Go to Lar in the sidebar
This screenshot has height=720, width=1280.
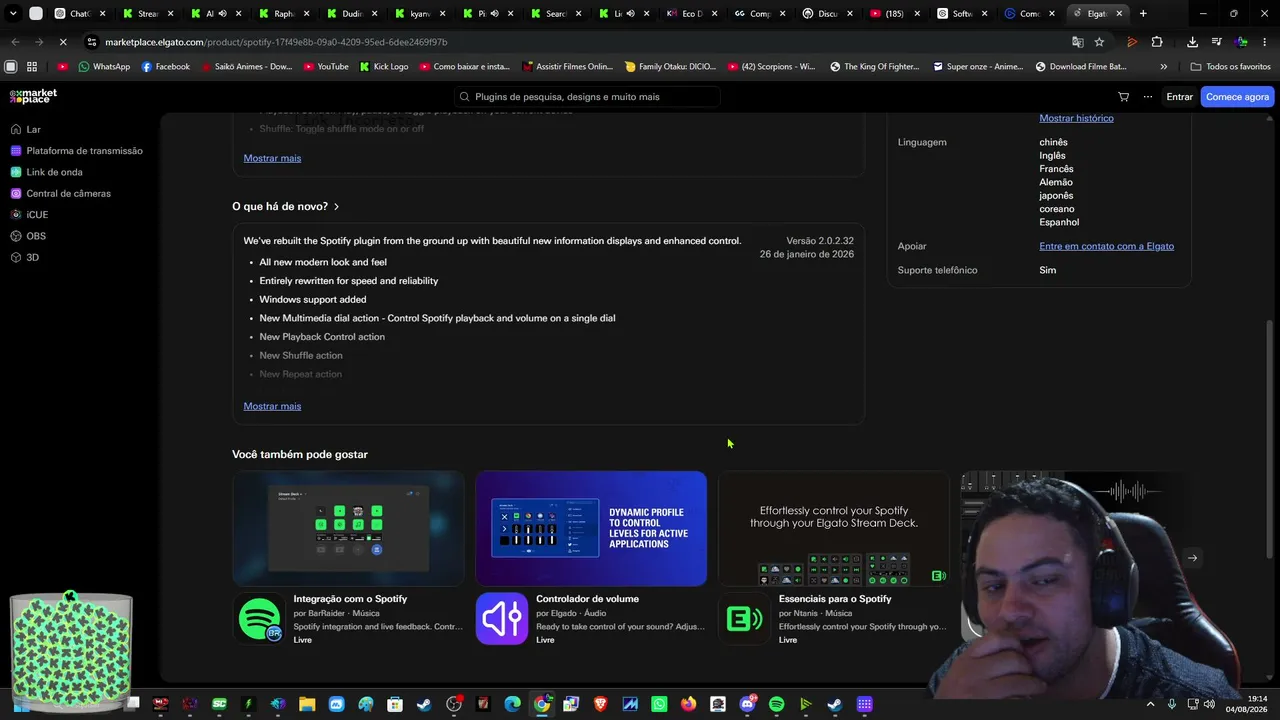(x=25, y=130)
